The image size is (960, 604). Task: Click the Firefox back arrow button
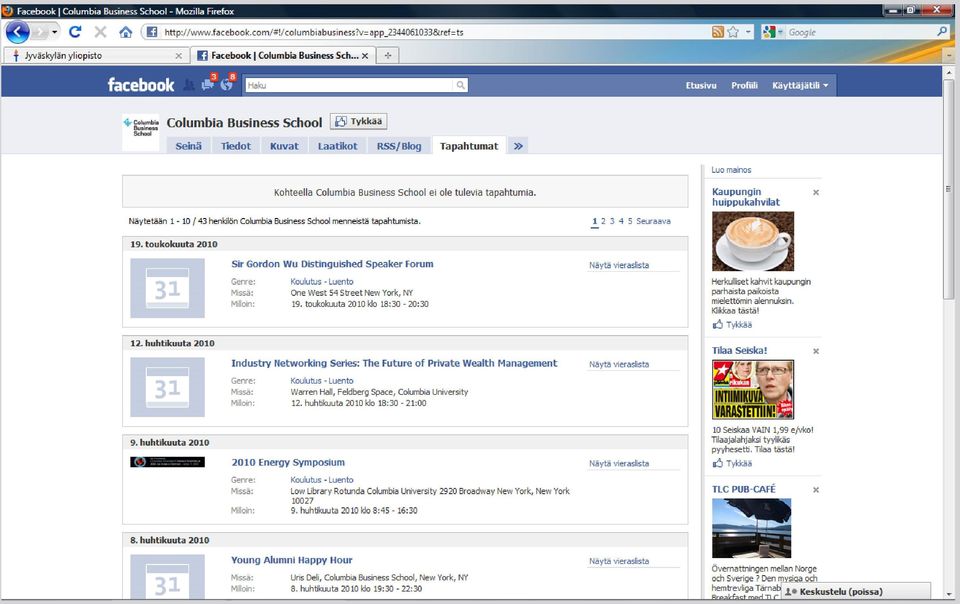(x=18, y=32)
